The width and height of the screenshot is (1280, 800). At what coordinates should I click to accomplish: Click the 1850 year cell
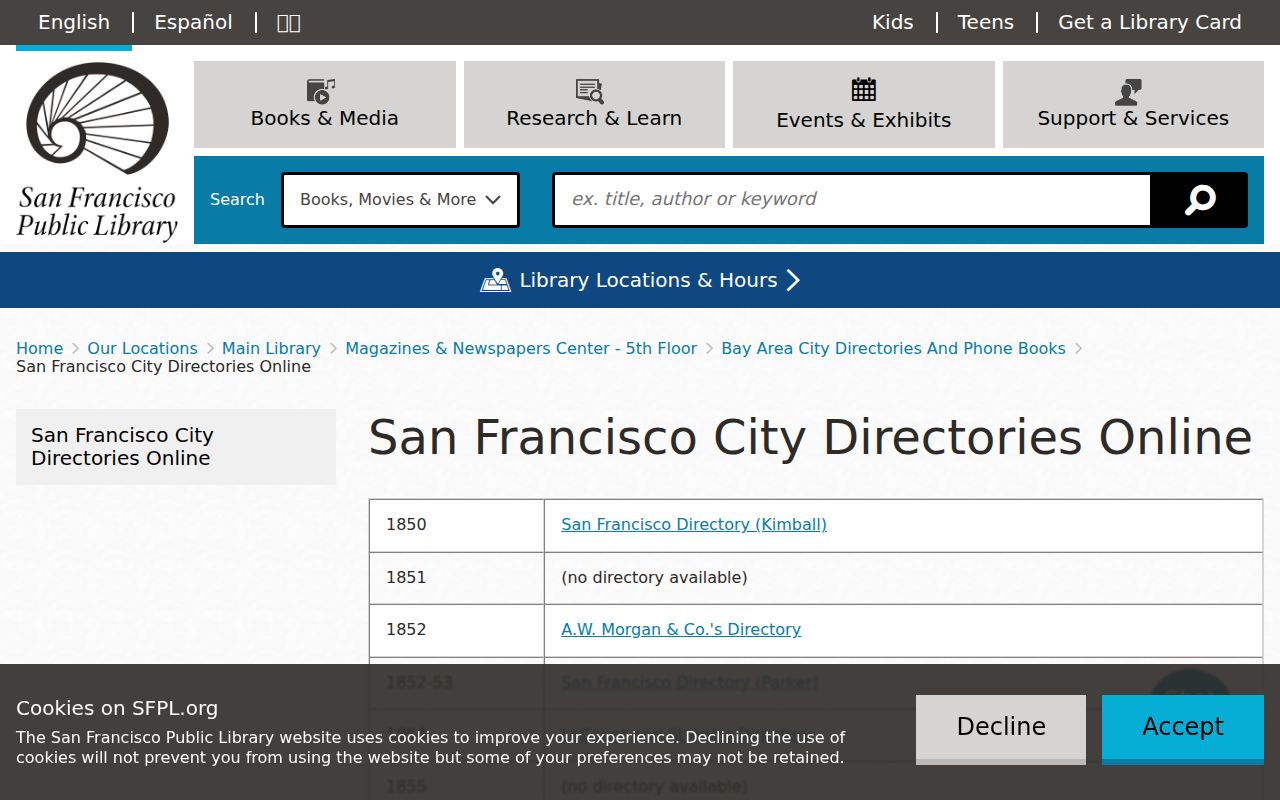457,525
